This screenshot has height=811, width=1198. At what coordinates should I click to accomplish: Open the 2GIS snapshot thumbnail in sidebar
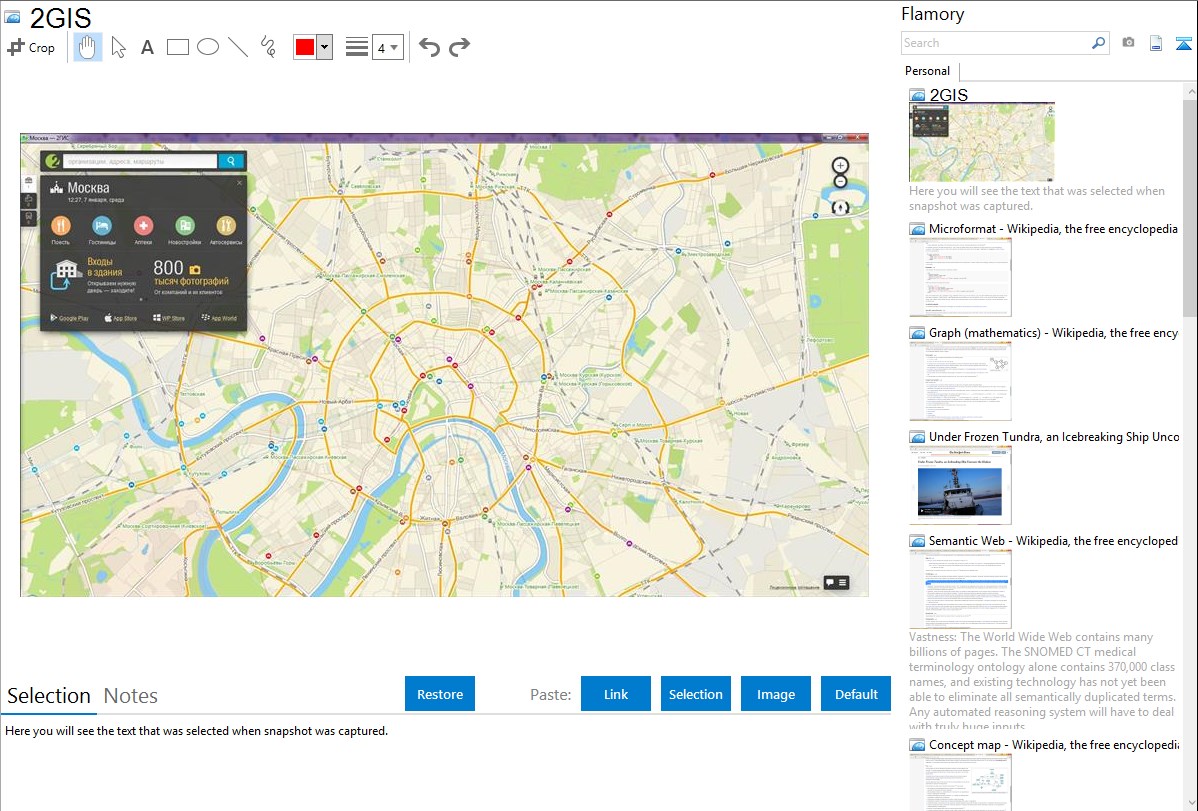point(982,142)
